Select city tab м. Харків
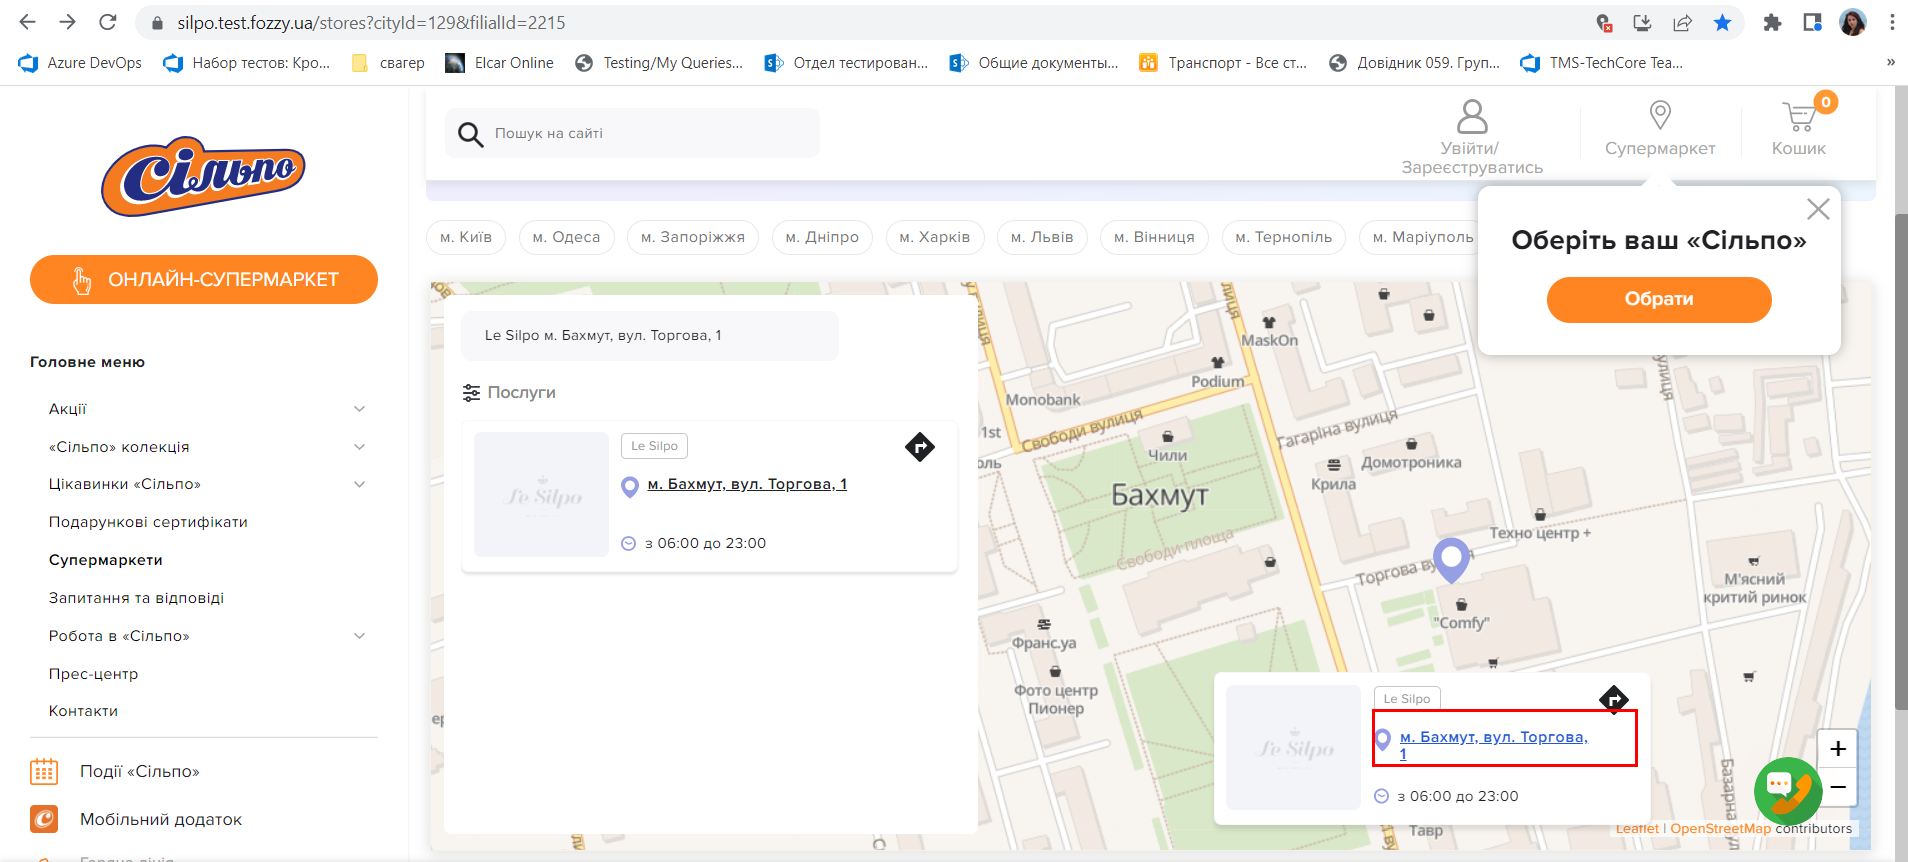 pos(935,237)
